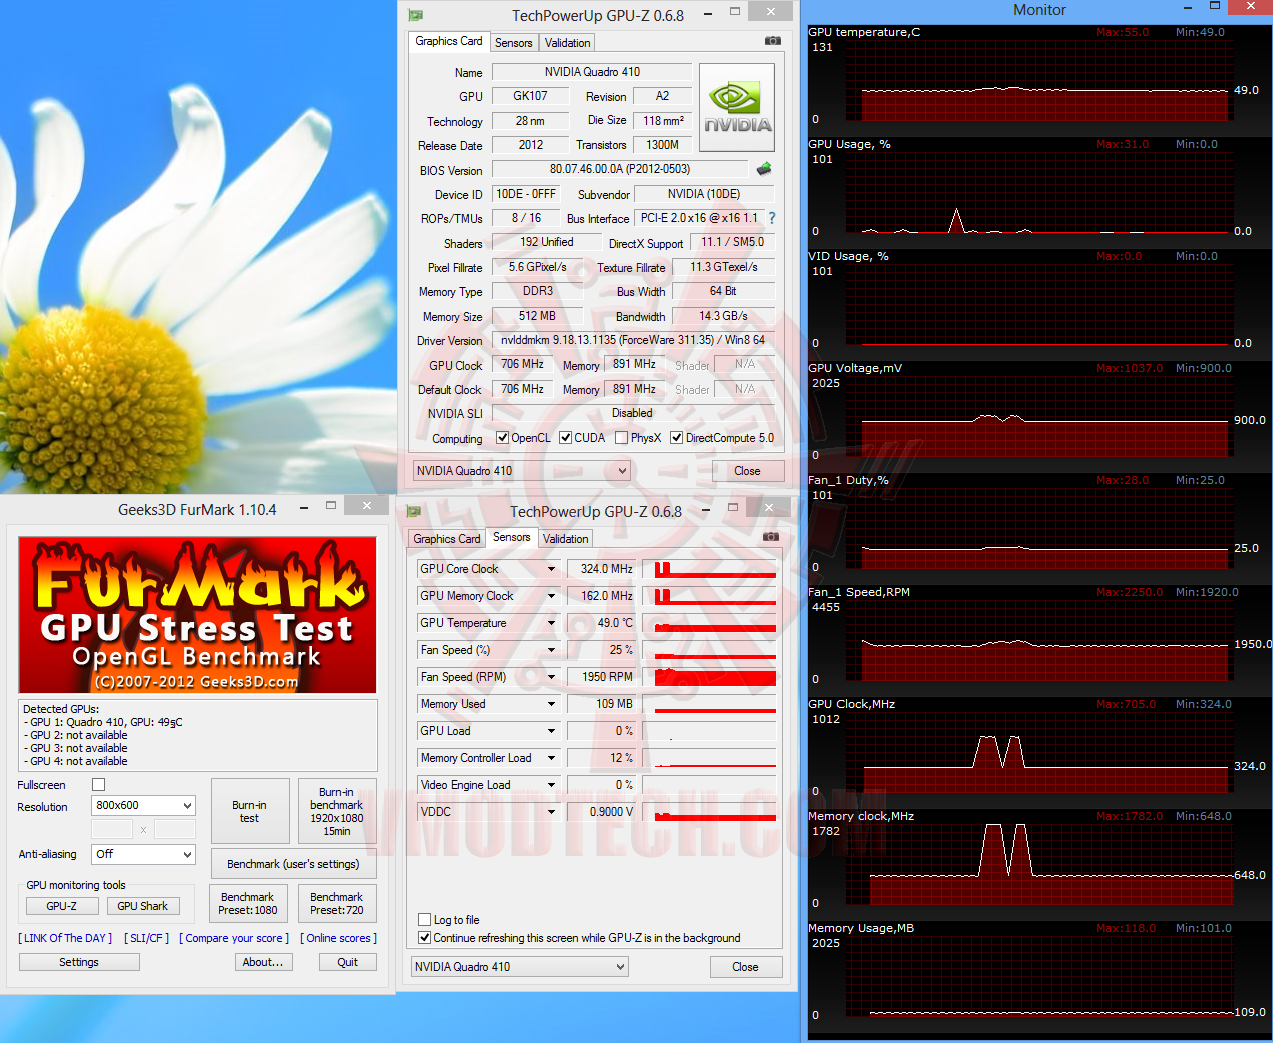Viewport: 1275px width, 1043px height.
Task: Open the GPU selector dropdown in GPU-Z Sensors window
Action: (520, 967)
